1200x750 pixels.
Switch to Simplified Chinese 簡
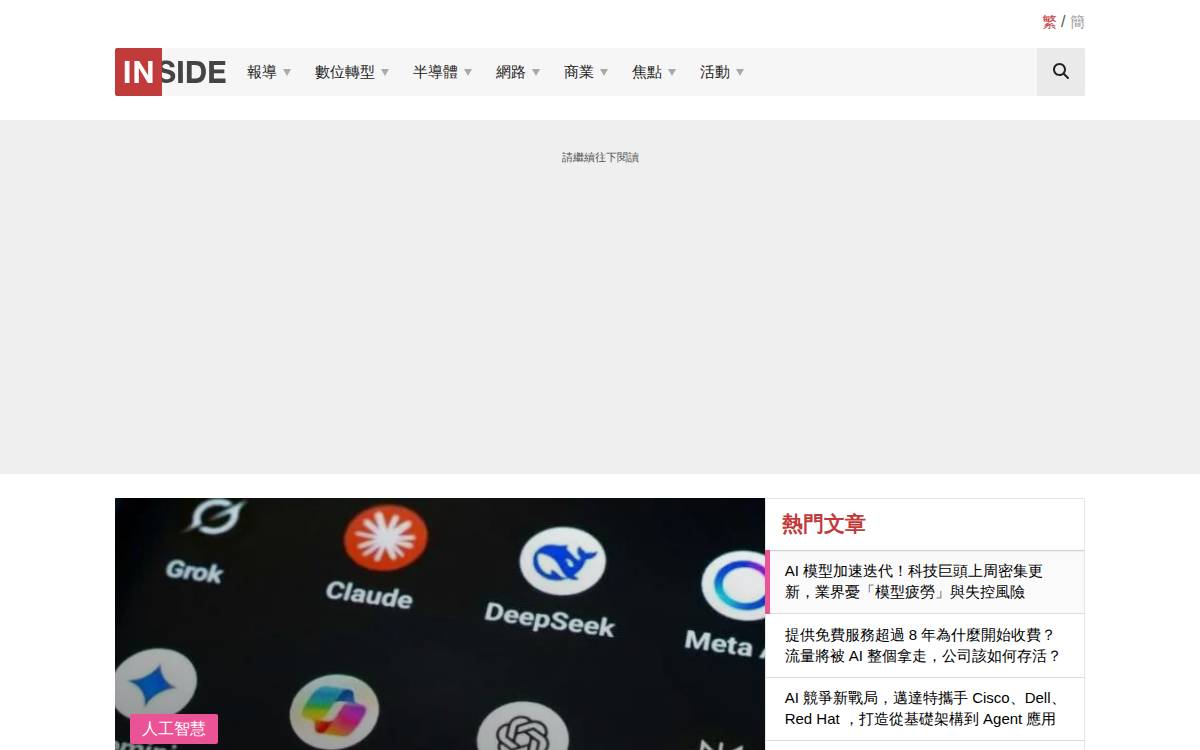click(1077, 22)
